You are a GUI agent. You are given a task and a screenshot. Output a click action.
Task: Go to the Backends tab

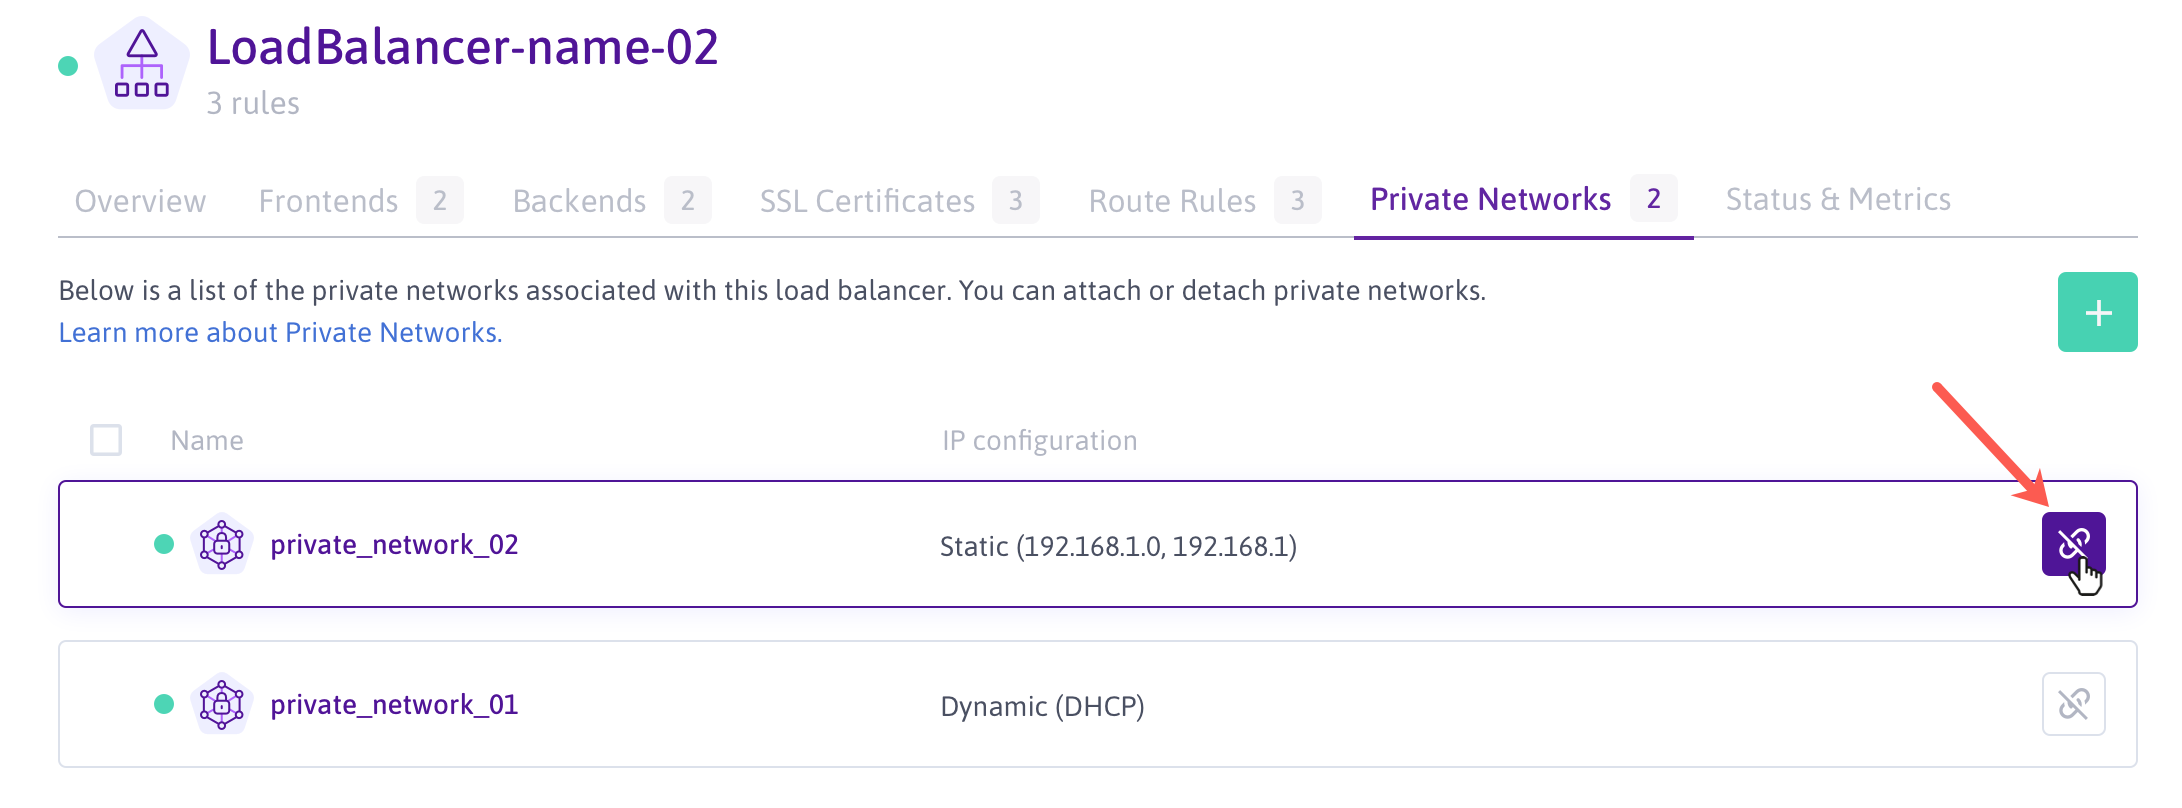pos(580,201)
